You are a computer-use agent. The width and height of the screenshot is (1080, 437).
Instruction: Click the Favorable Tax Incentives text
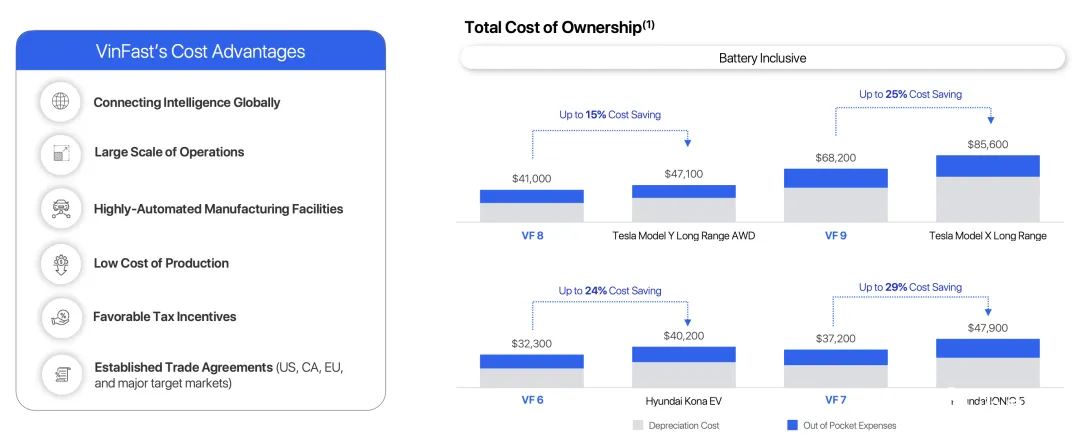click(x=165, y=317)
